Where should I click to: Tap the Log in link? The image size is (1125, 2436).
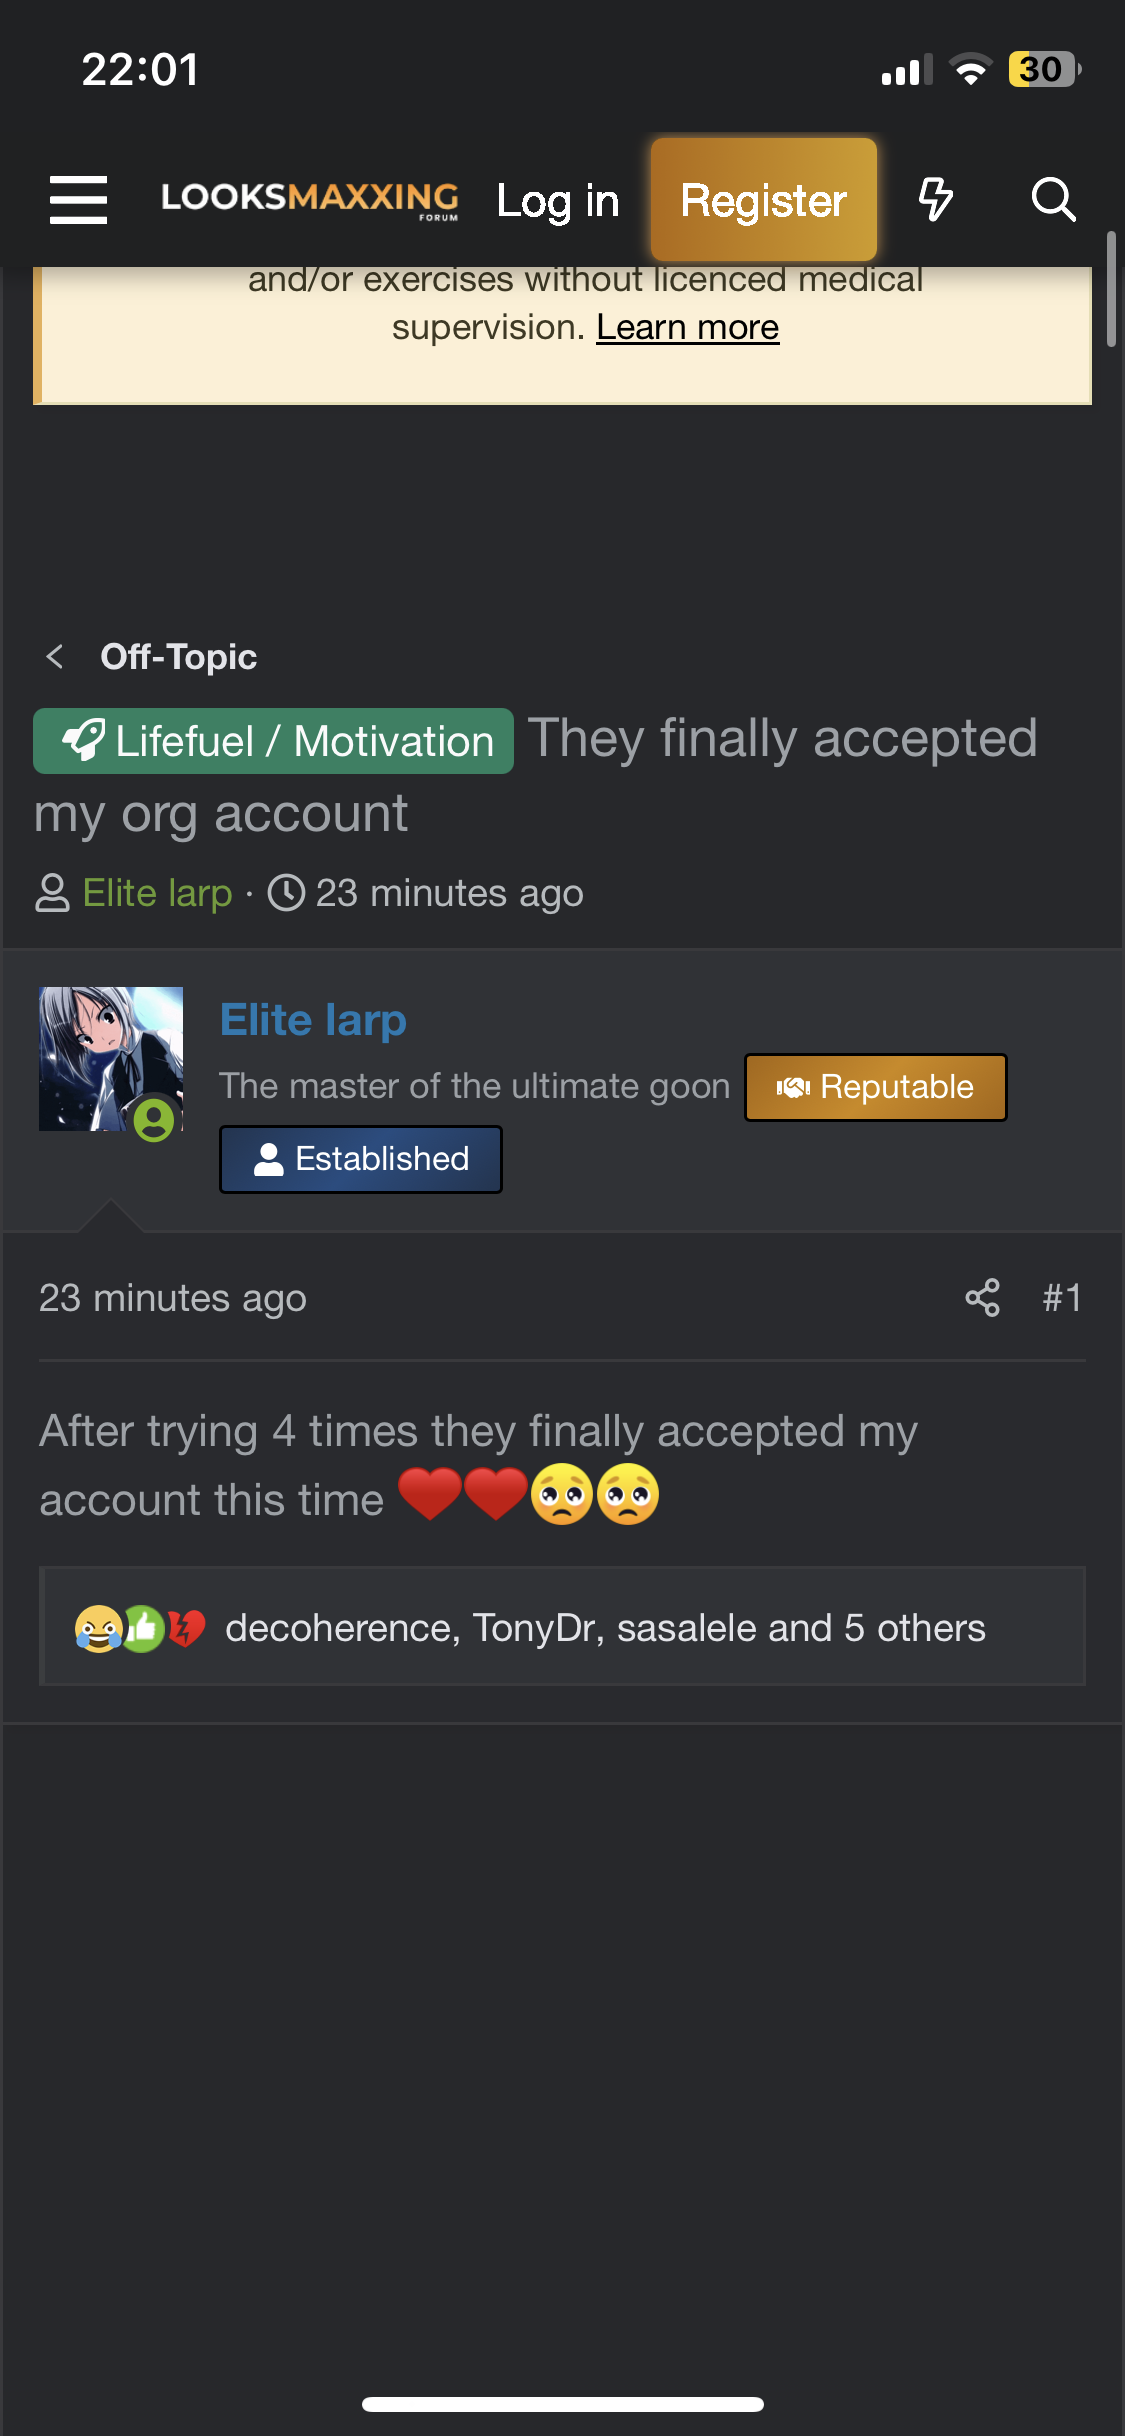coord(558,201)
